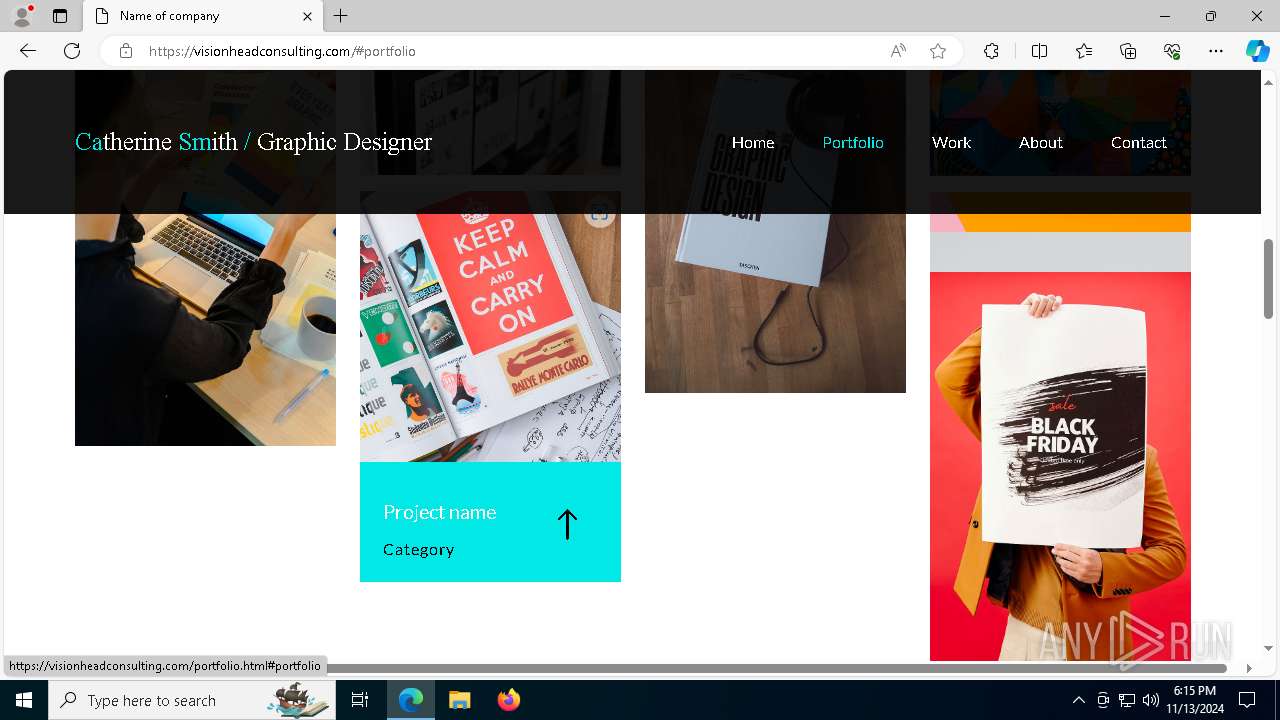Refresh the page with reload icon
The width and height of the screenshot is (1280, 720).
click(x=72, y=51)
